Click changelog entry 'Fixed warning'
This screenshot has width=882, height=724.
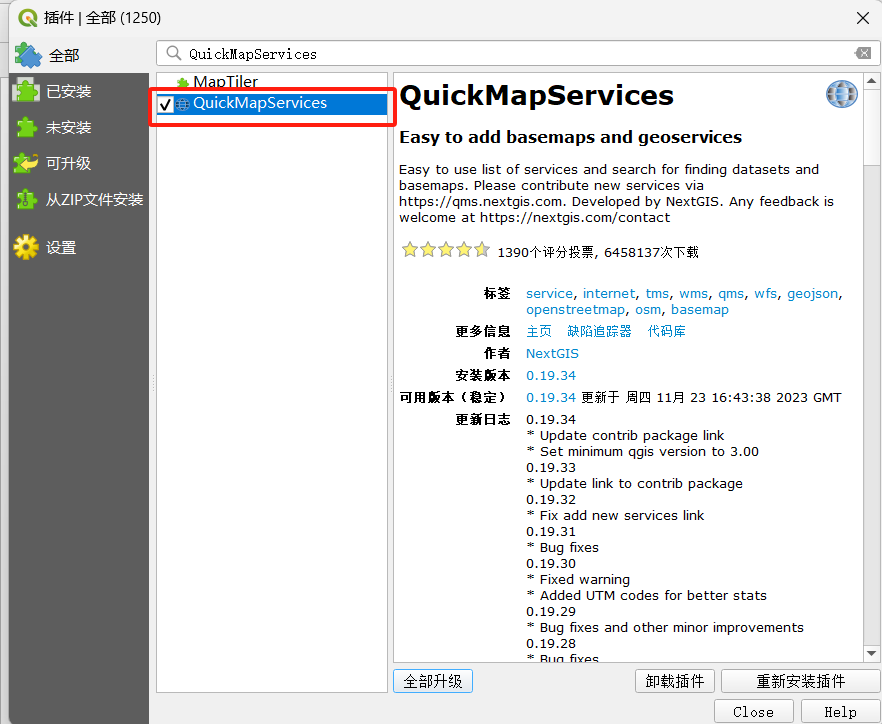tap(585, 579)
